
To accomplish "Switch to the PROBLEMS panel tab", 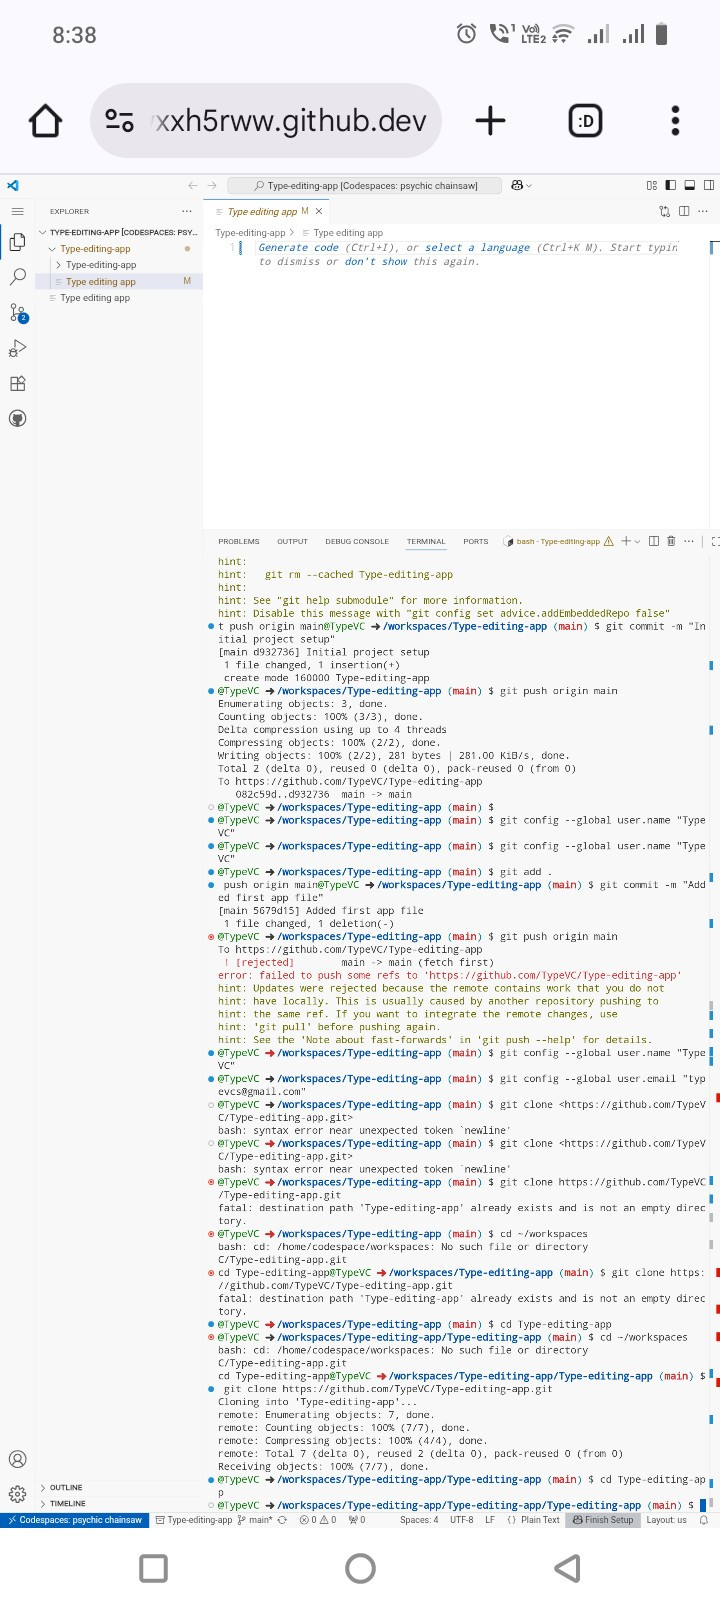I will [239, 541].
